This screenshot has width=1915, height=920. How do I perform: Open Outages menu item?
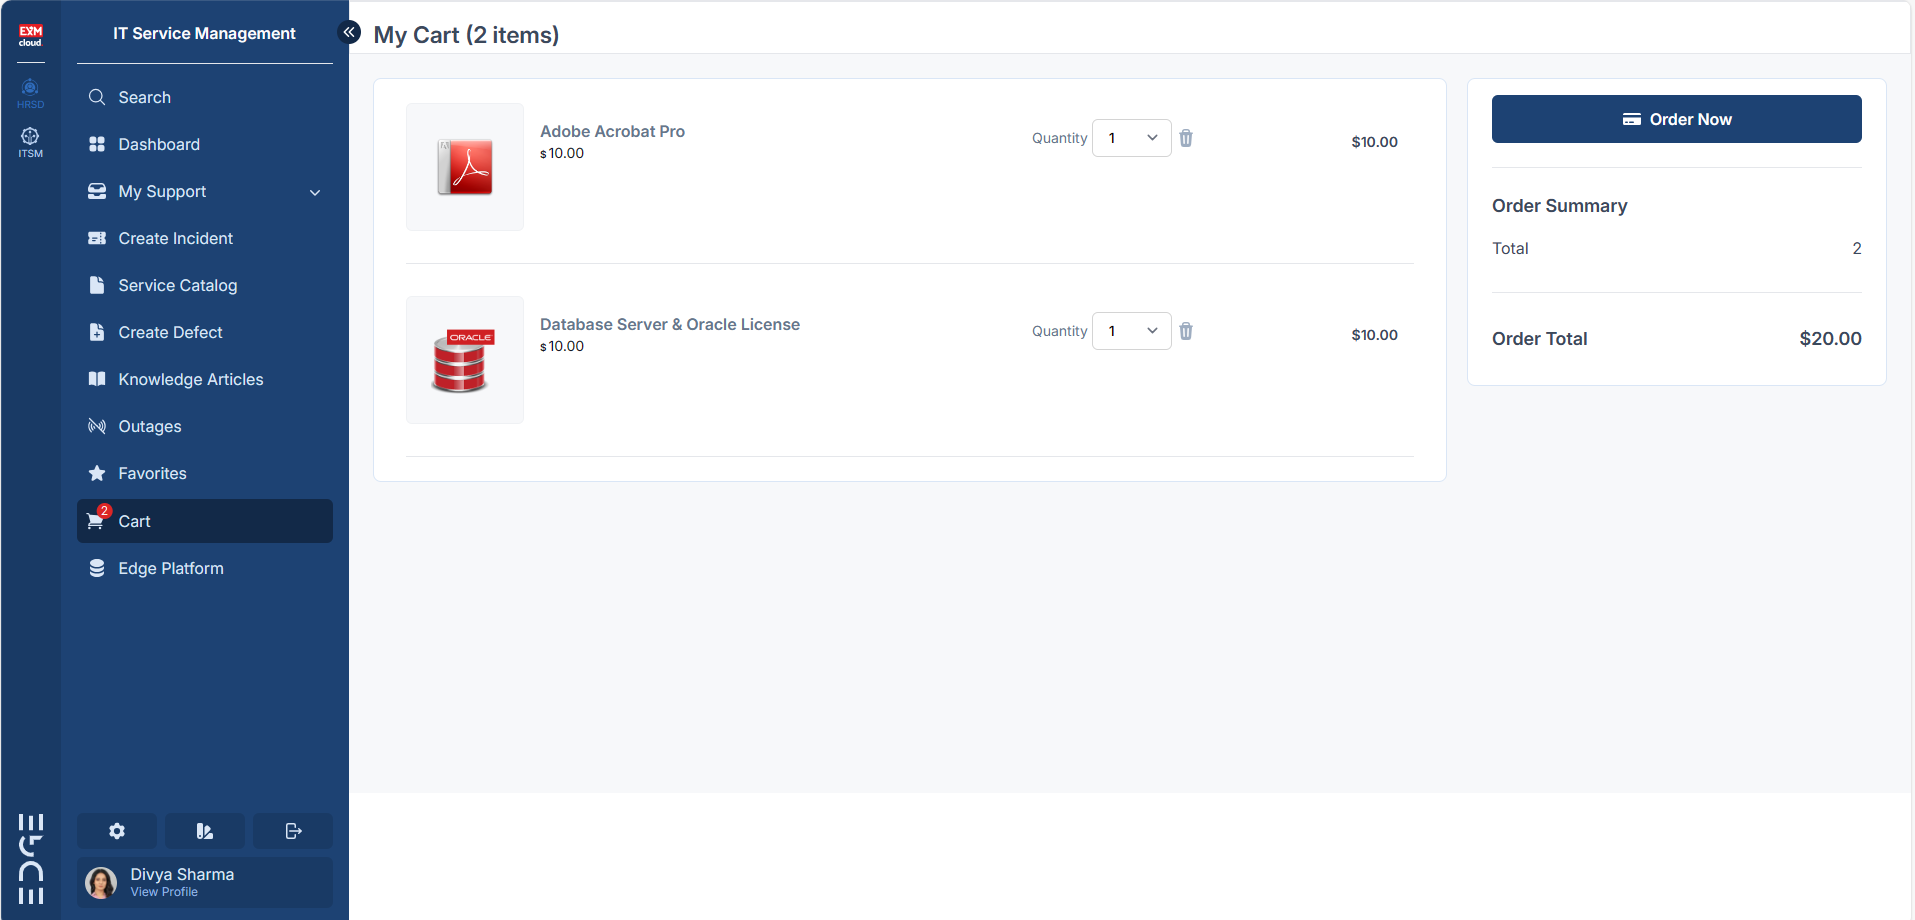(x=205, y=426)
